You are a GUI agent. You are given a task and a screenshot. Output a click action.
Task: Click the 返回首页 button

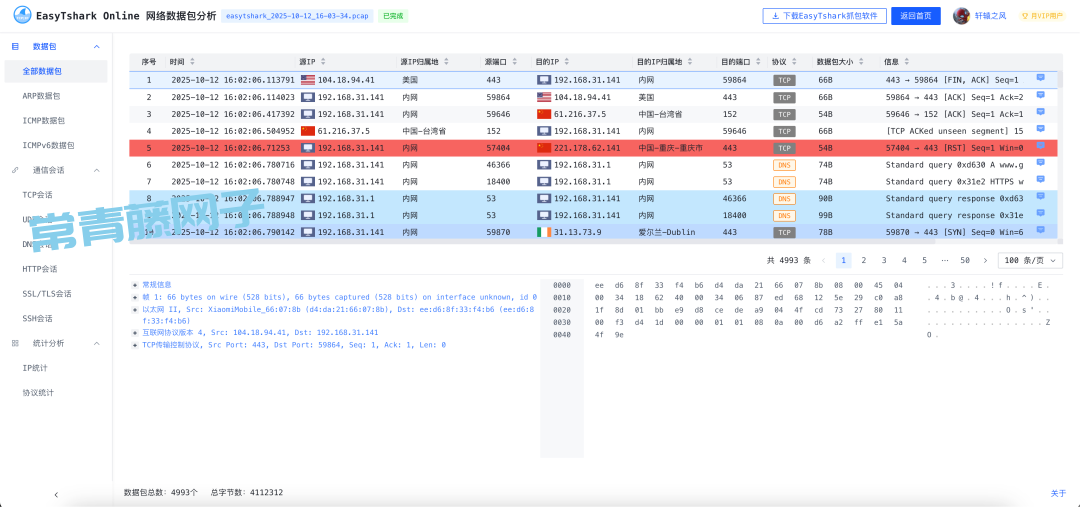coord(915,16)
